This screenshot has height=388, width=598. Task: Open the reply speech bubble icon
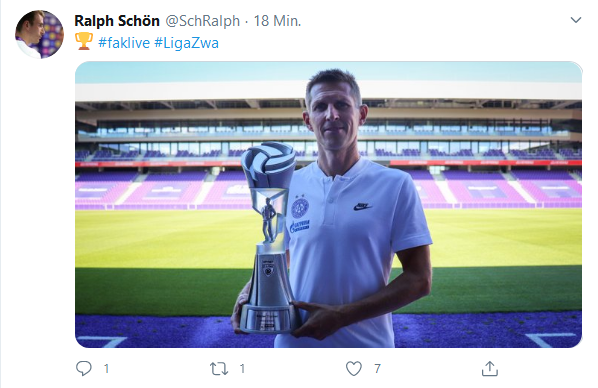(x=84, y=369)
